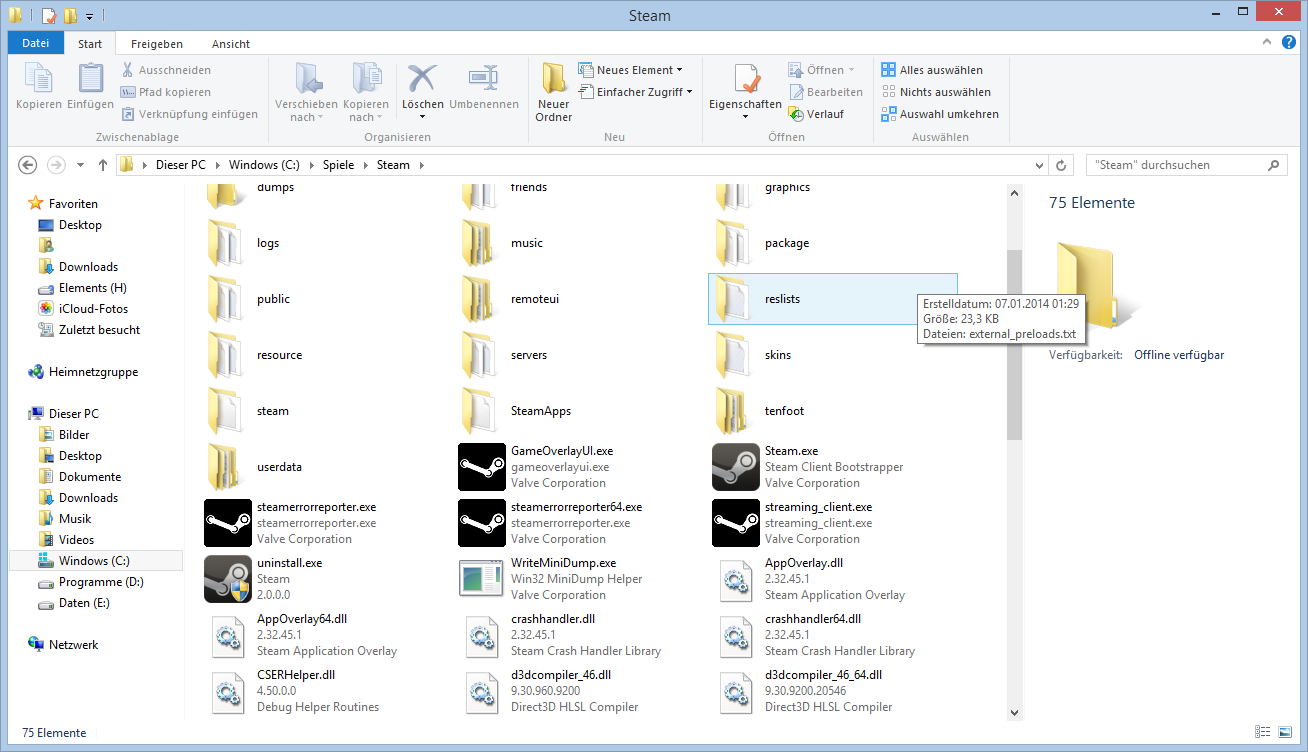
Task: Open the Neues Element dropdown
Action: pos(631,70)
